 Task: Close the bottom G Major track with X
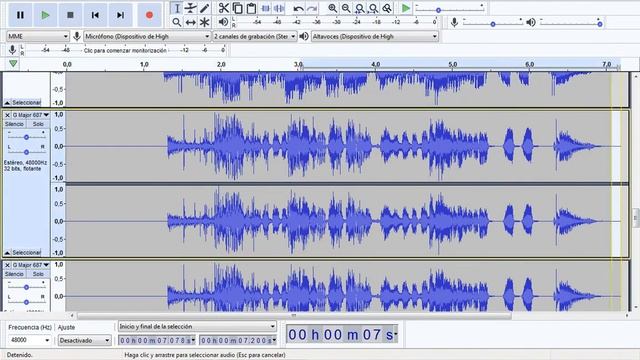click(x=7, y=265)
